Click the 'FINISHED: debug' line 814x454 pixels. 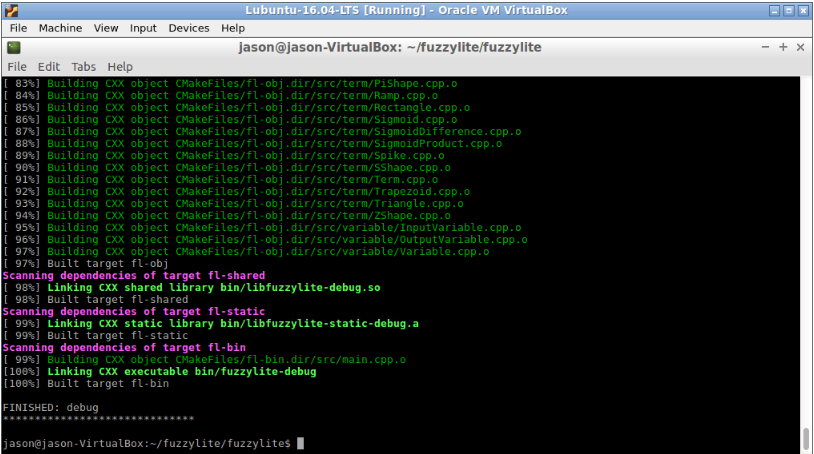click(x=50, y=408)
